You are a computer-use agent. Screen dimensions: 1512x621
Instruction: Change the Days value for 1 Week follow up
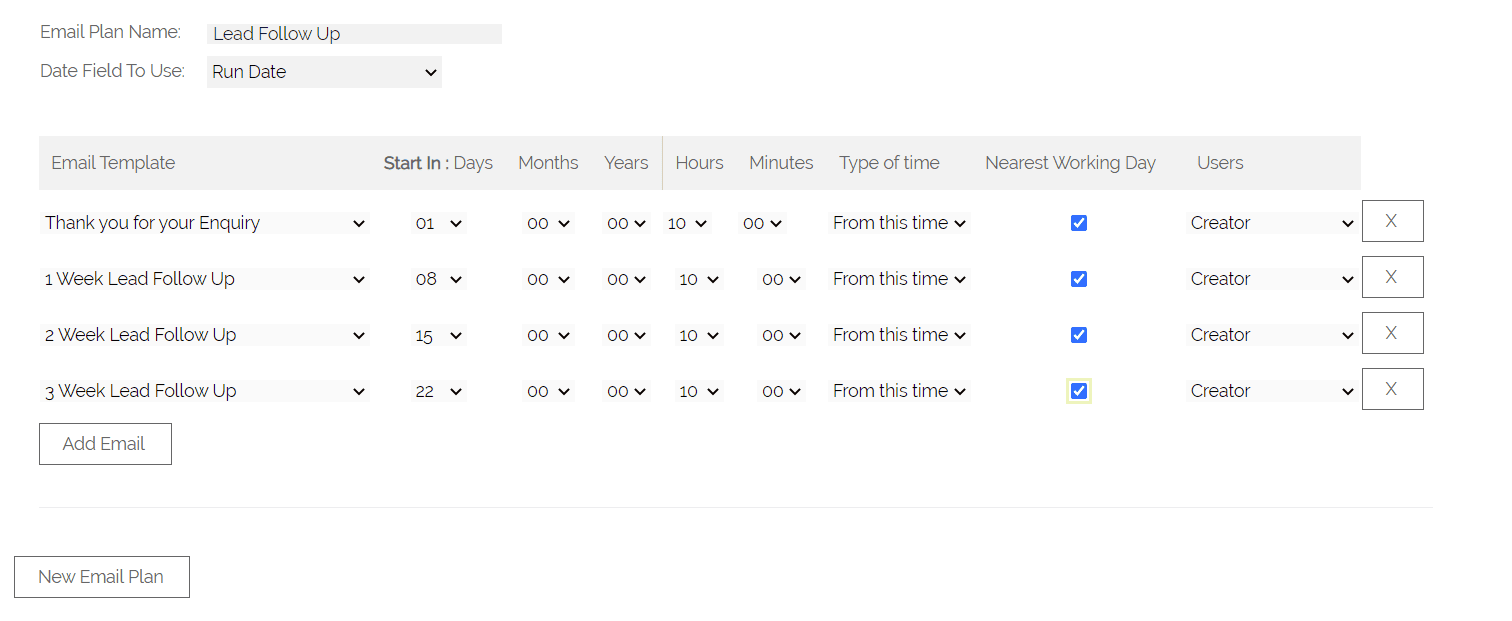click(x=439, y=279)
